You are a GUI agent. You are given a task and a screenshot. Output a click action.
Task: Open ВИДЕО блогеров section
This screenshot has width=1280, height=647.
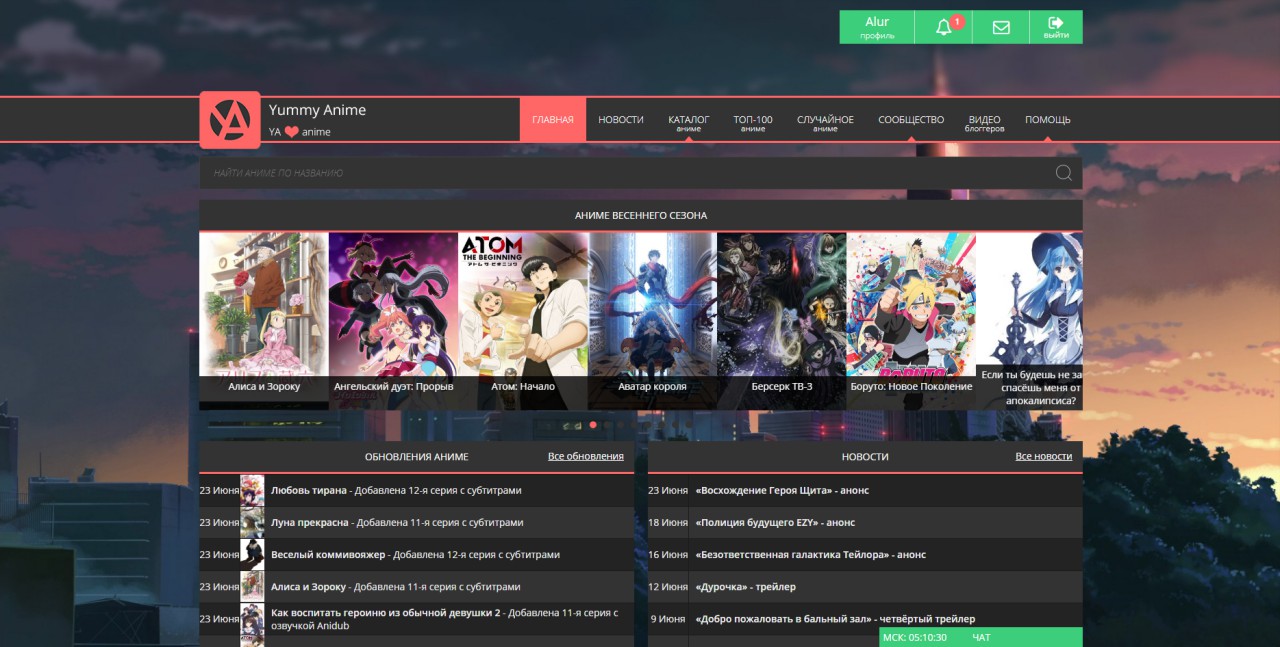[984, 119]
